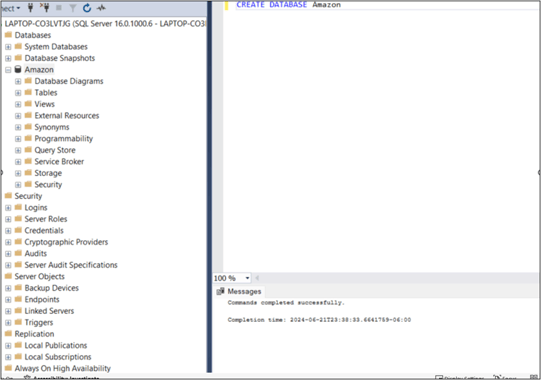Select the Database Diagrams label

[x=69, y=81]
